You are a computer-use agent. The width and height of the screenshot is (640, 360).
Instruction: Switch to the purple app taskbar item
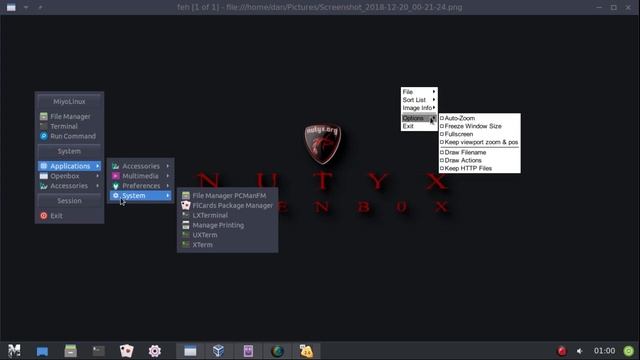pos(248,351)
